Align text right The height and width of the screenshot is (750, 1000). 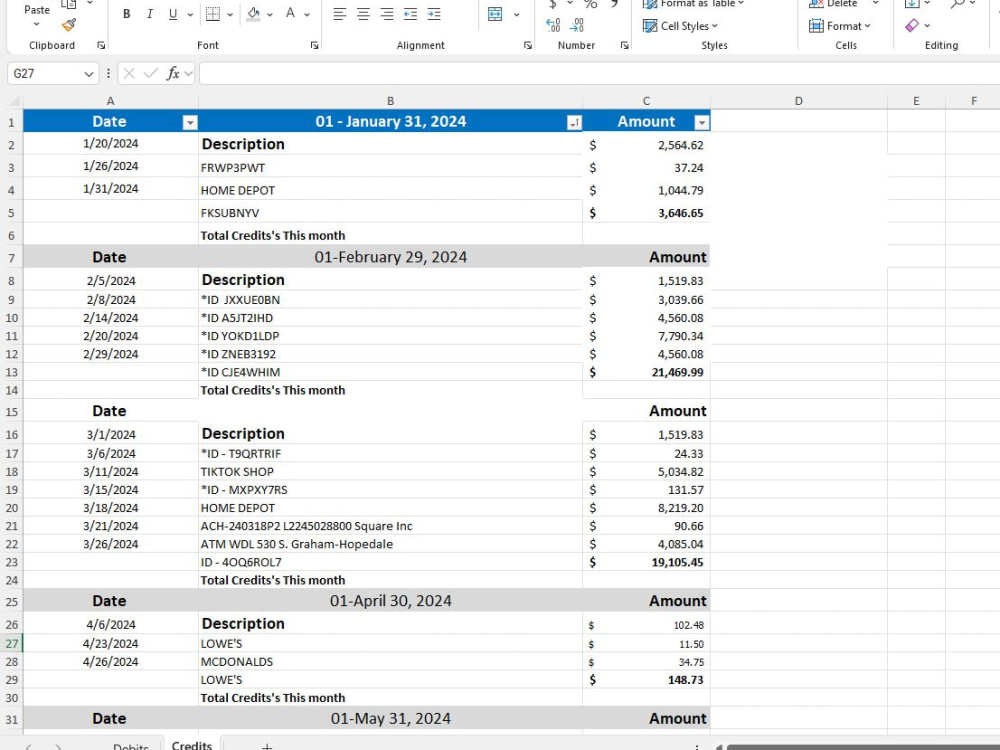(386, 14)
